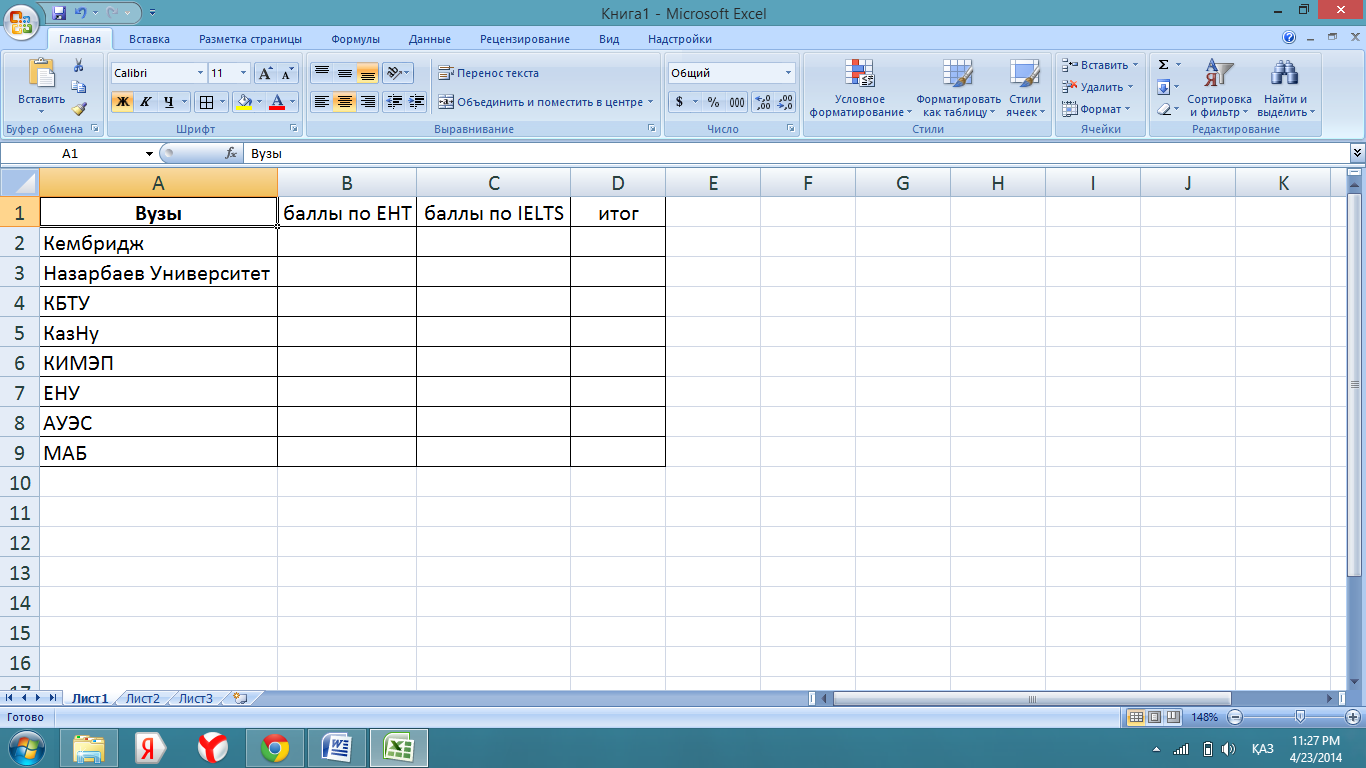1366x768 pixels.
Task: Apply the red font color A icon
Action: pos(277,102)
